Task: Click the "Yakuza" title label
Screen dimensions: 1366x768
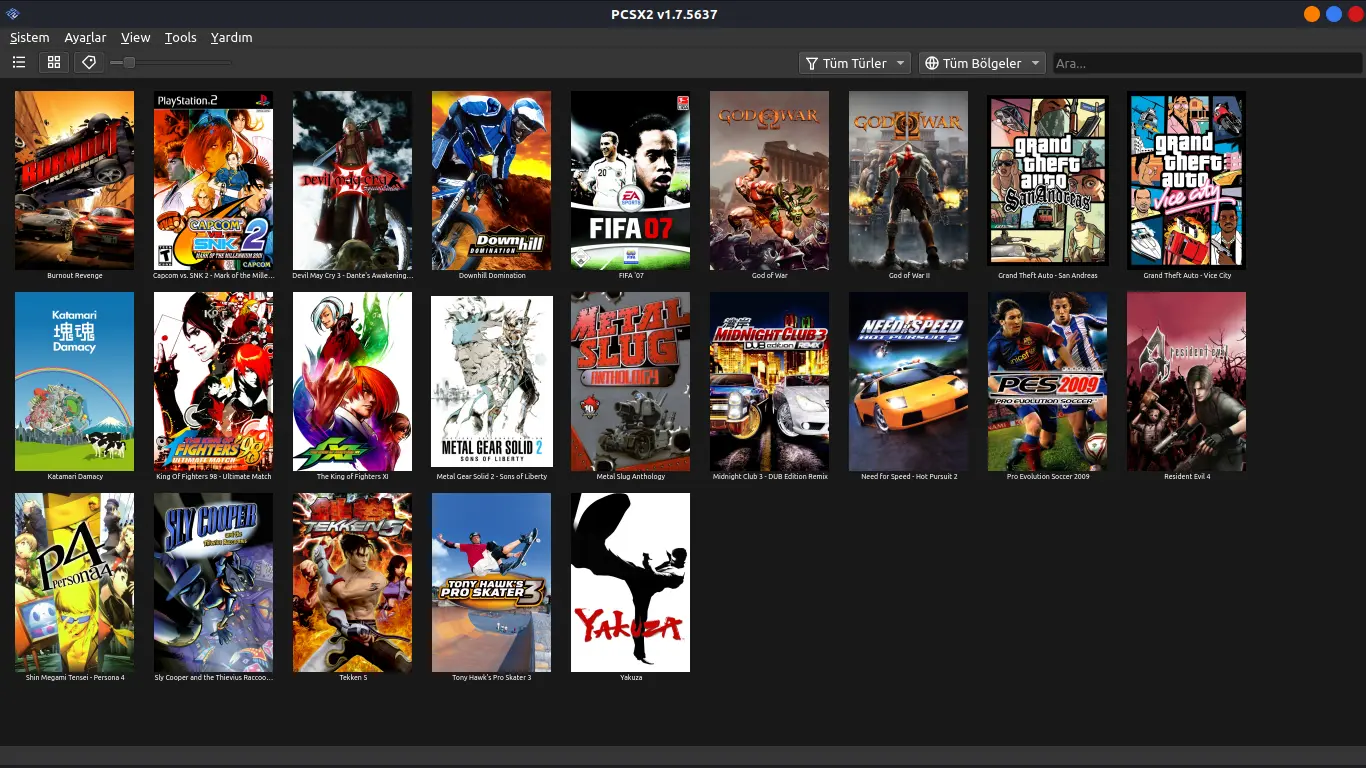Action: coord(630,678)
